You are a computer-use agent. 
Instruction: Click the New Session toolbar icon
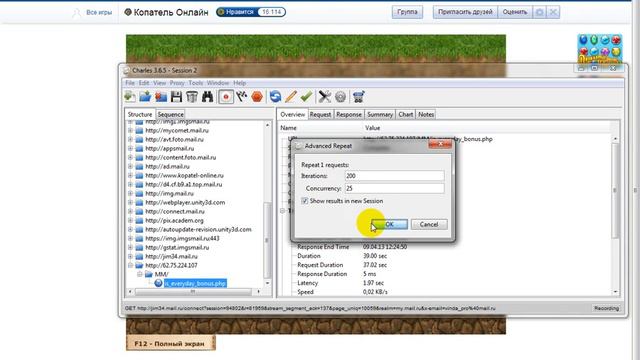[130, 97]
